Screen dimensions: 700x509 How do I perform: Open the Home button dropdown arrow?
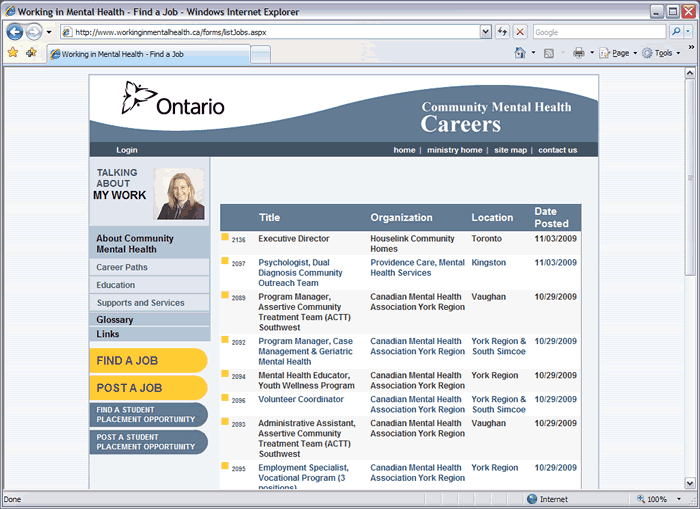[533, 53]
